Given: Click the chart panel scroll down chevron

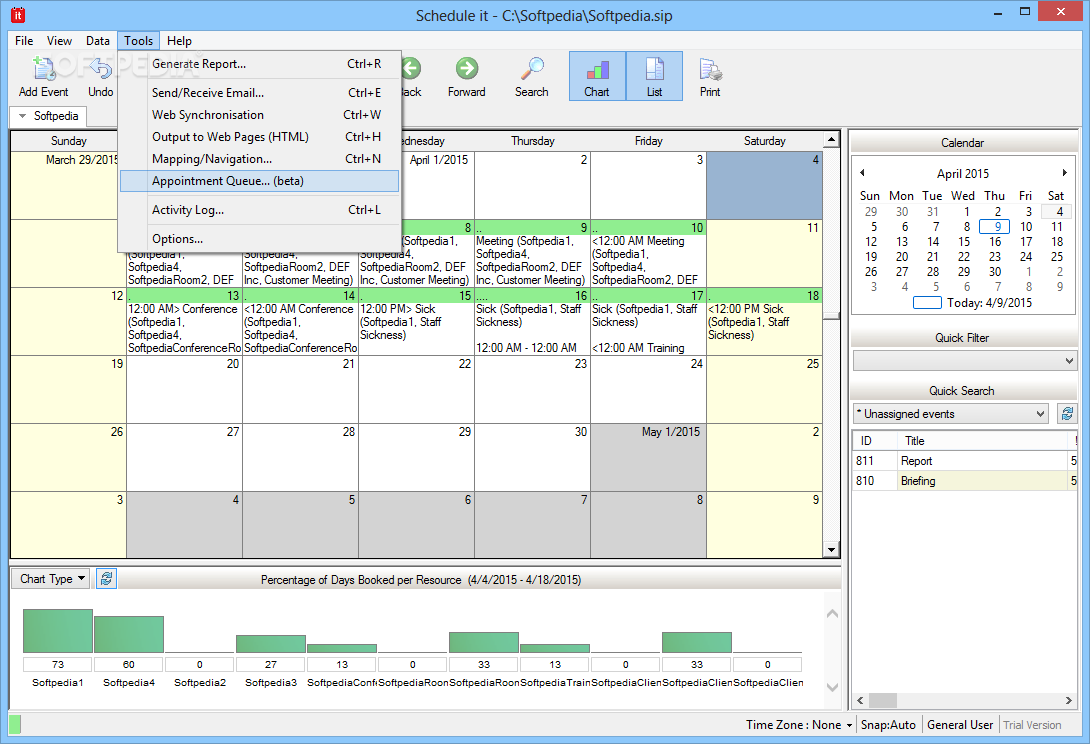Looking at the screenshot, I should coord(832,687).
